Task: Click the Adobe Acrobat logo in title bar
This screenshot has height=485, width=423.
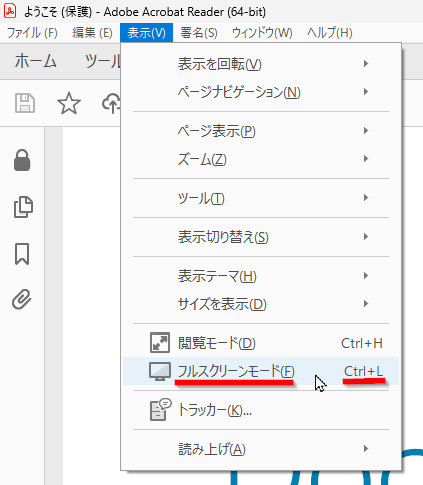Action: [x=10, y=11]
